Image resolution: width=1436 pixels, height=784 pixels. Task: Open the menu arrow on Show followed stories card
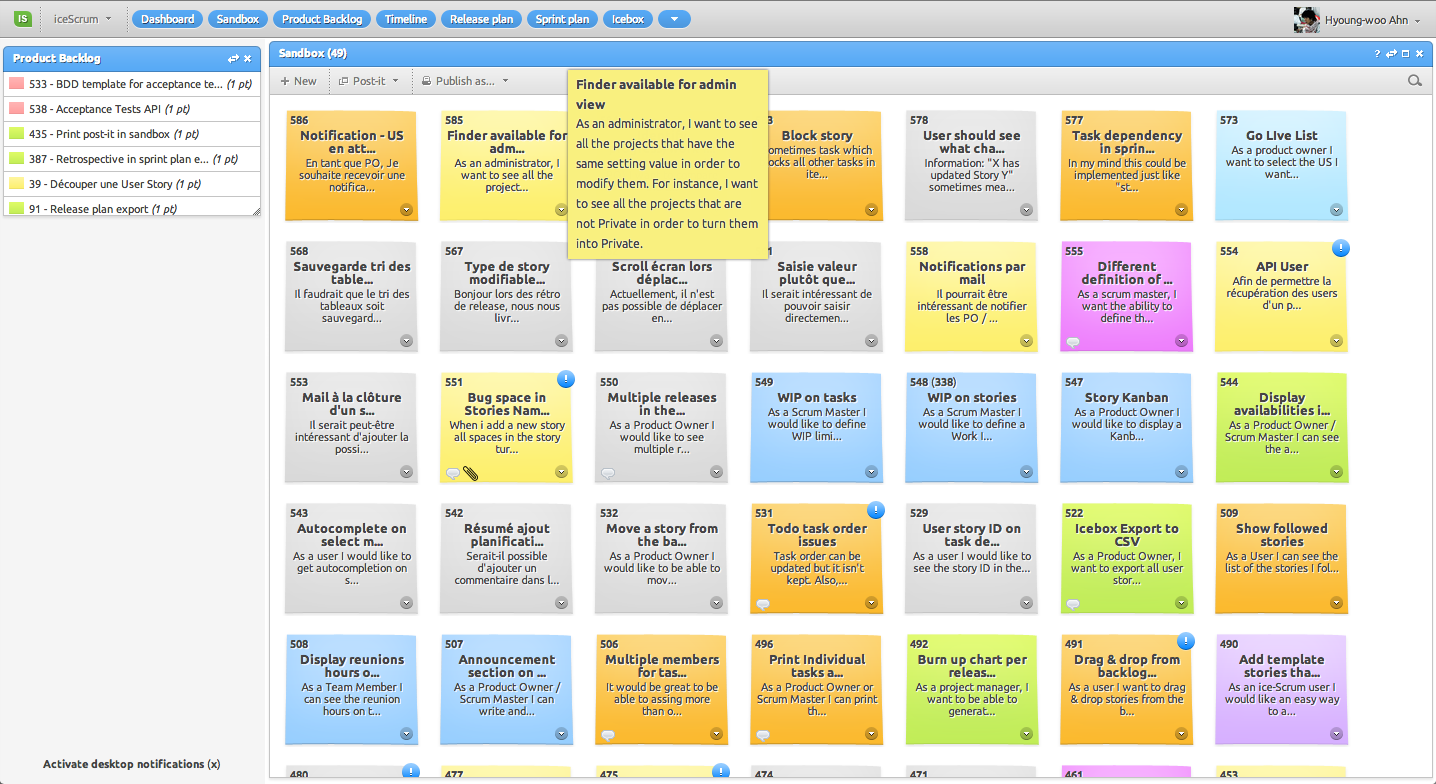tap(1337, 603)
